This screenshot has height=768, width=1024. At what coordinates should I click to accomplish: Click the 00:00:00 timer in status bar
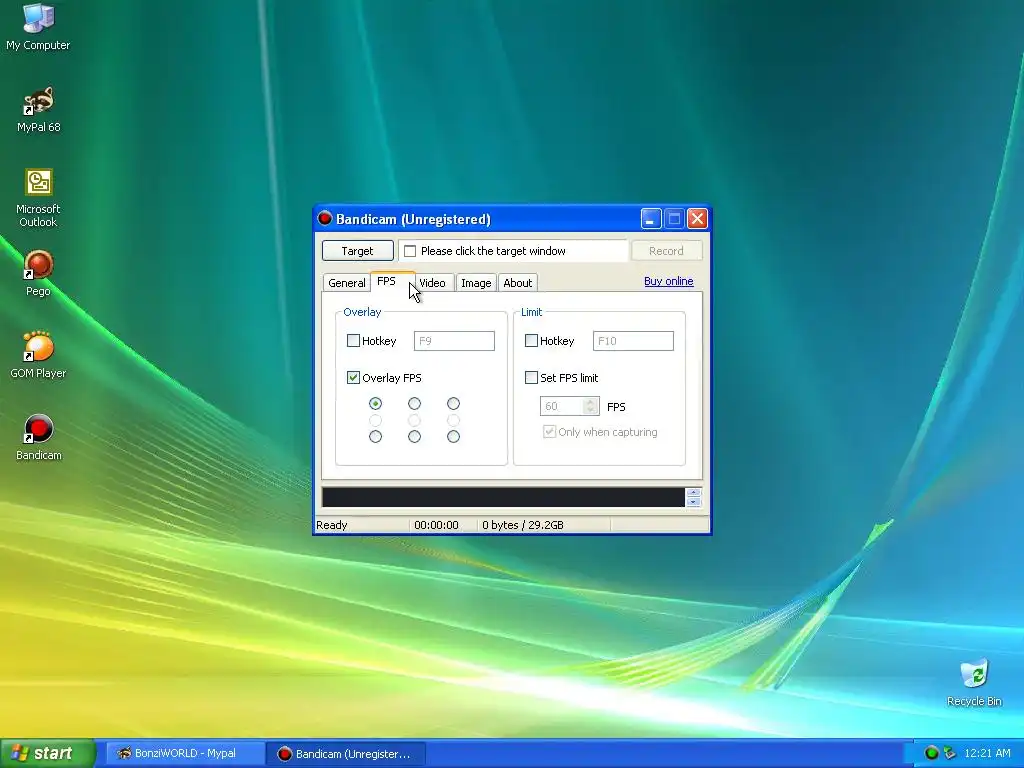436,525
